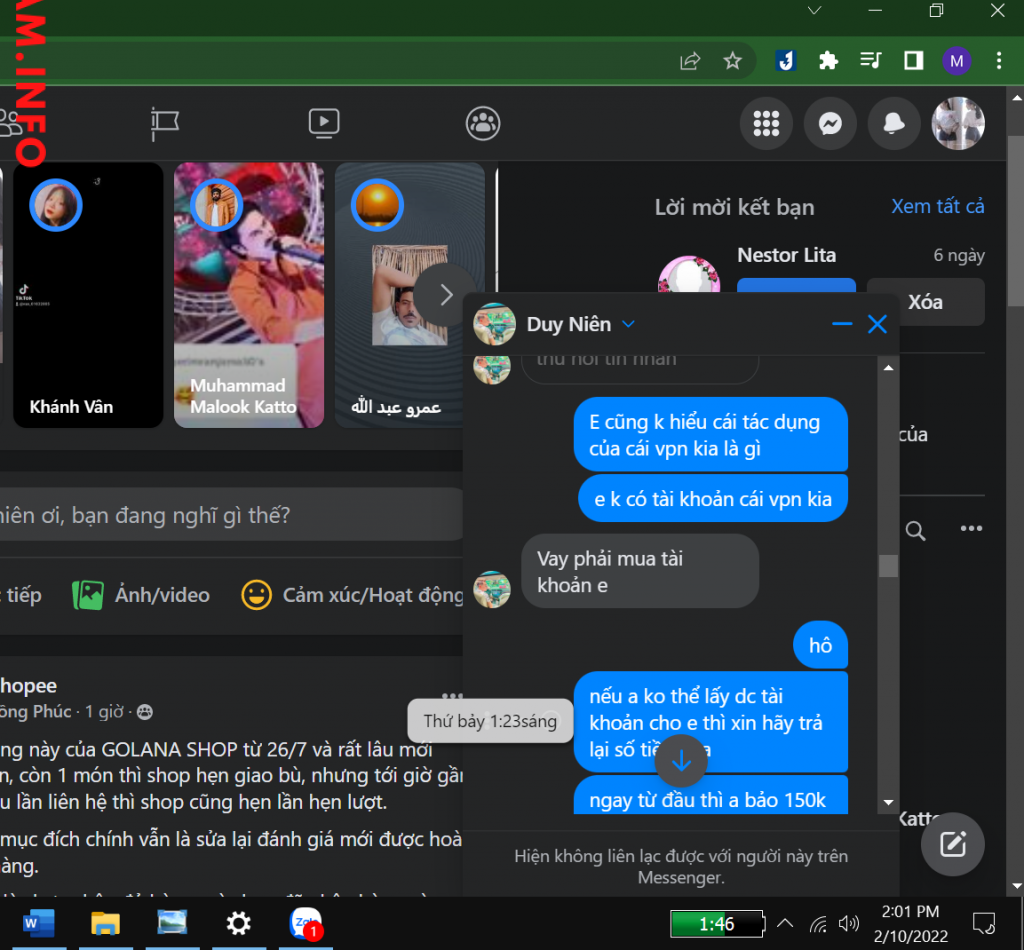This screenshot has height=950, width=1024.
Task: Open the Facebook grid menu icon
Action: pyautogui.click(x=766, y=123)
